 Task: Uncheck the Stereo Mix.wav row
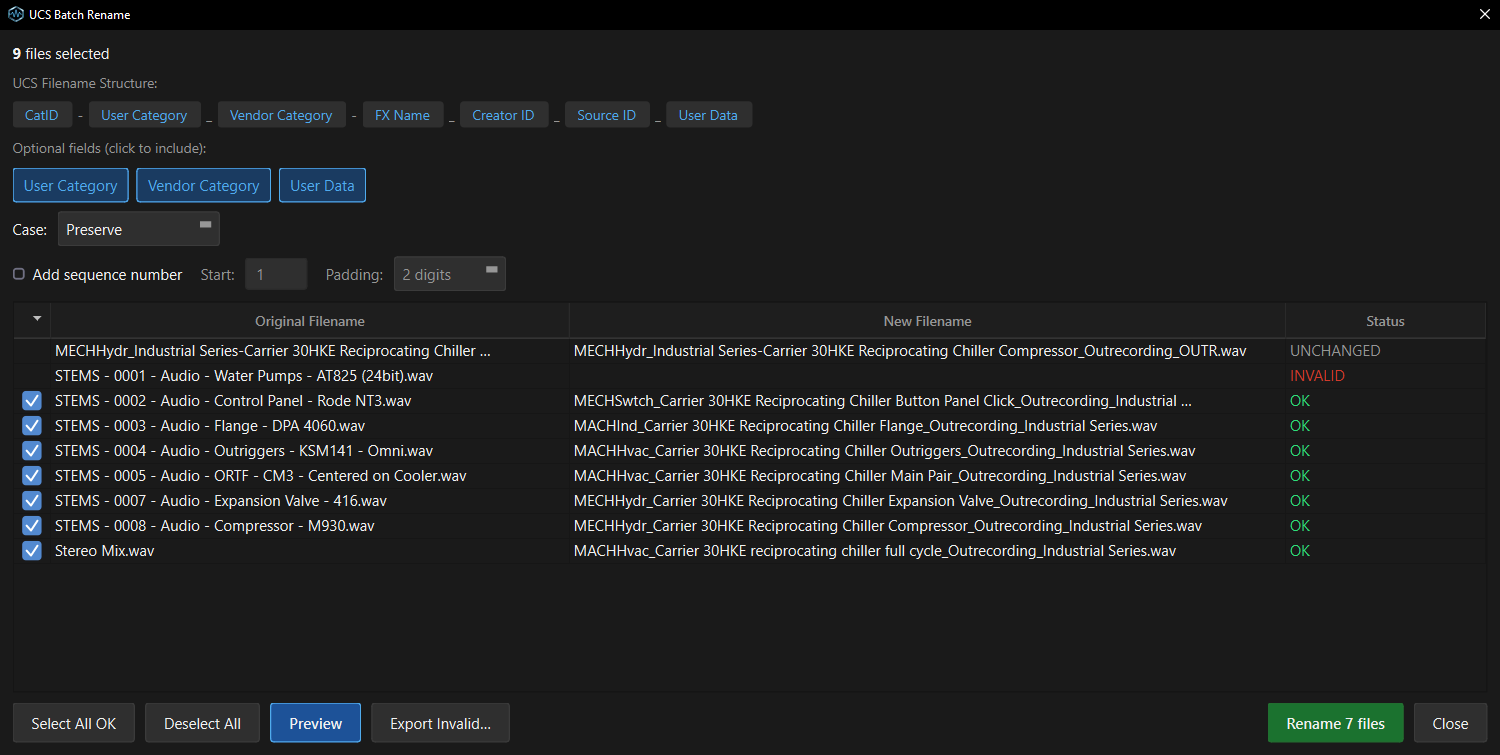[x=32, y=551]
